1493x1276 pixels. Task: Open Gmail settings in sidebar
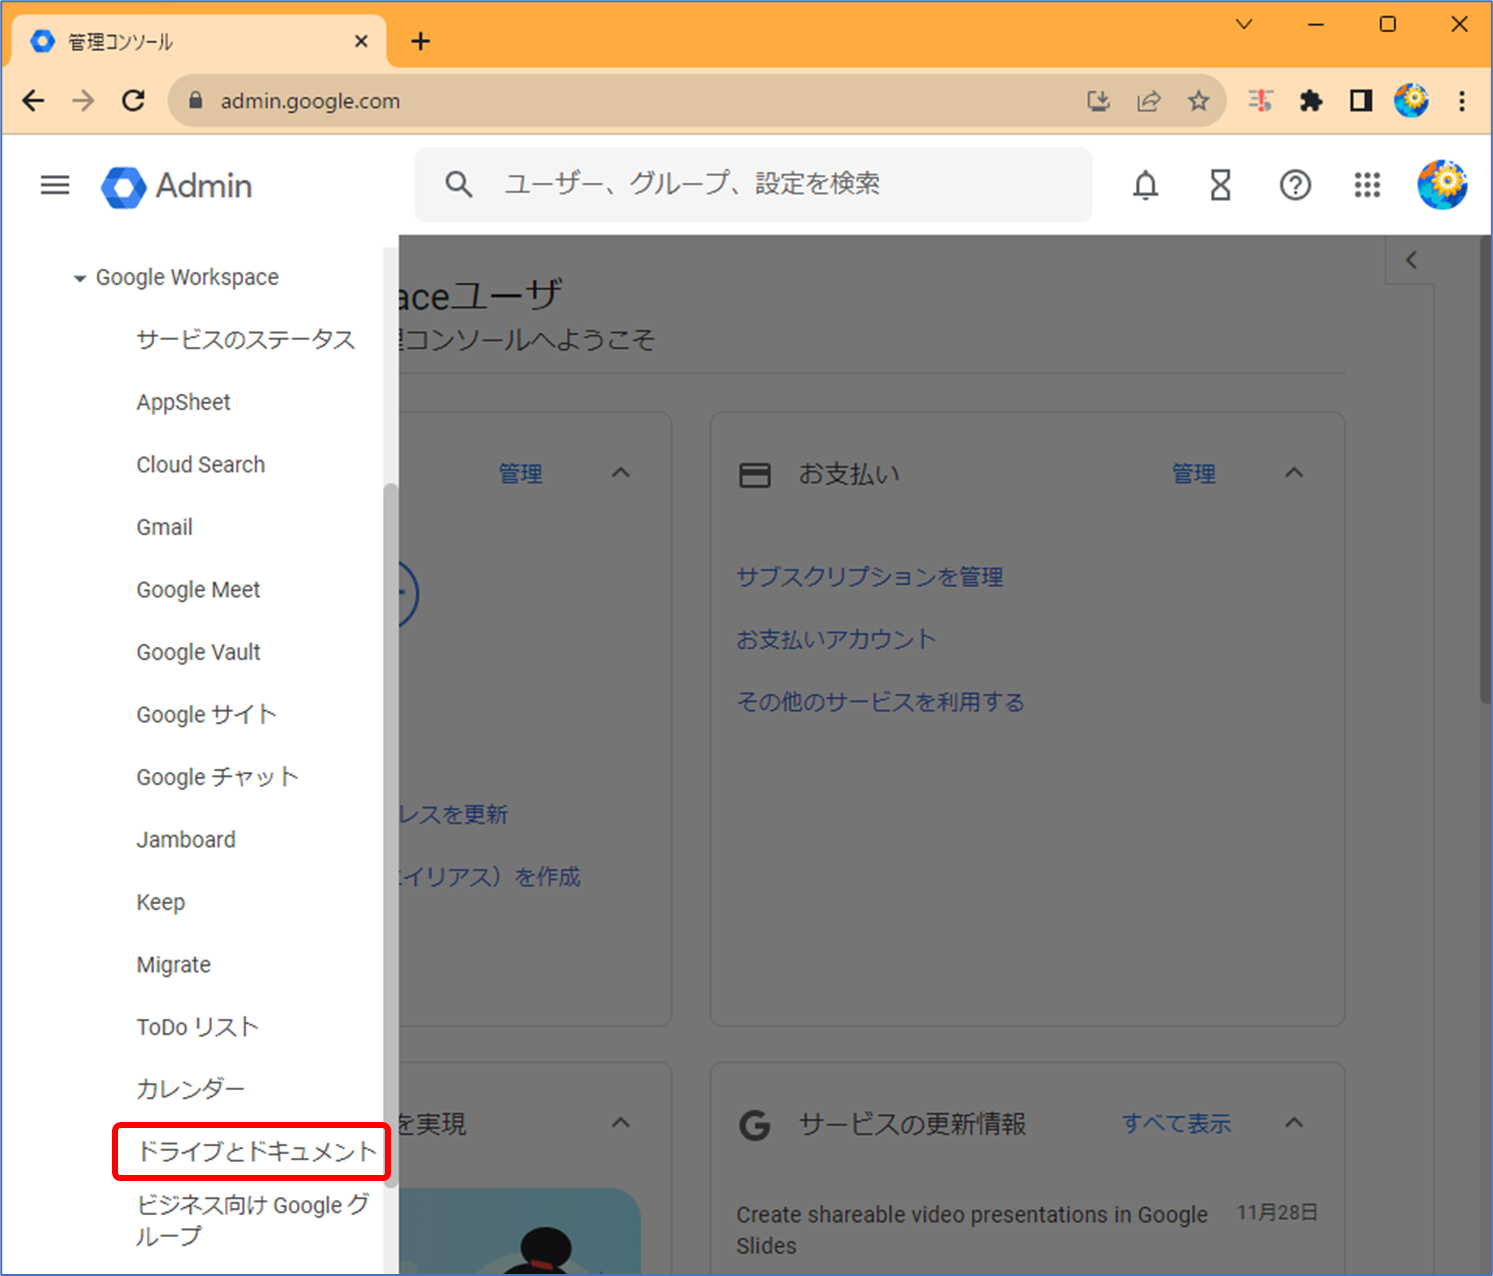tap(165, 527)
